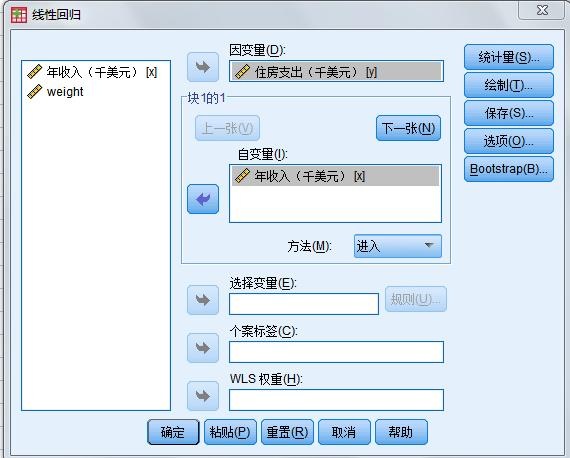Viewport: 570px width, 458px height.
Task: Open help via 帮助 button
Action: [401, 432]
